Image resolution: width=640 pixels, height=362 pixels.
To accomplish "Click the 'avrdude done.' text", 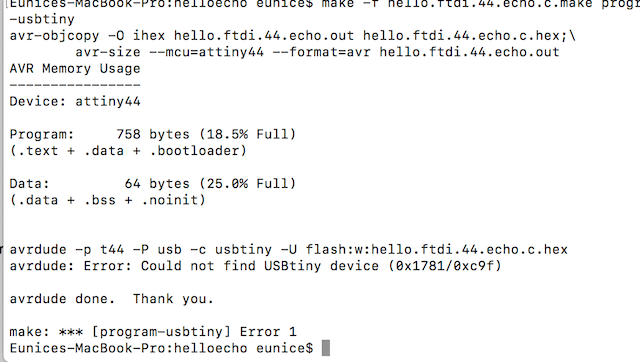I will point(62,299).
